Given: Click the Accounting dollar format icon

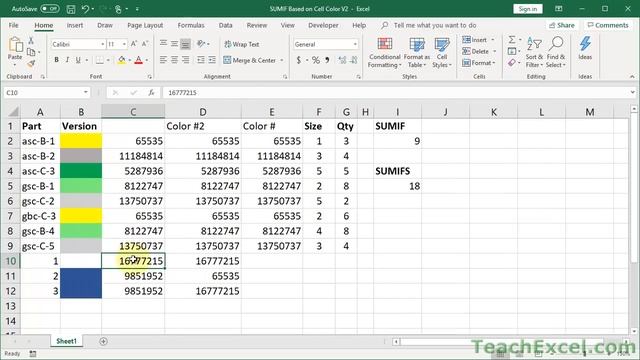Looking at the screenshot, I should tap(299, 60).
